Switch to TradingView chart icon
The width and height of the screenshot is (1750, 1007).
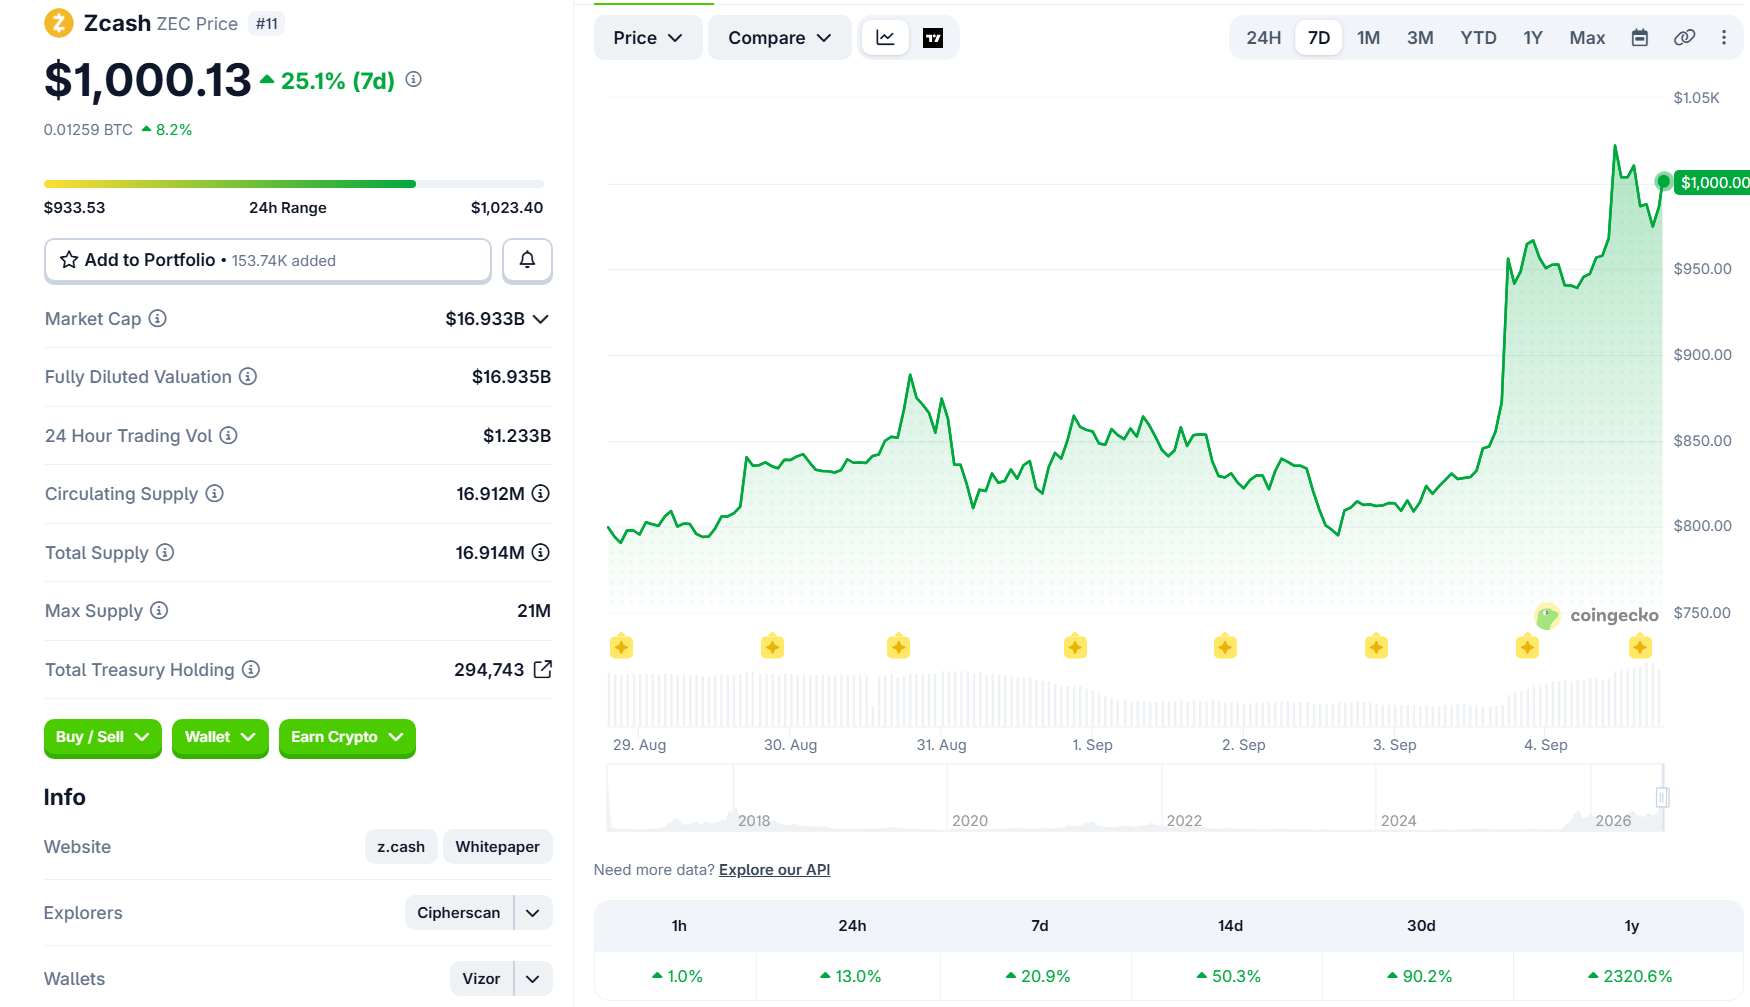933,38
